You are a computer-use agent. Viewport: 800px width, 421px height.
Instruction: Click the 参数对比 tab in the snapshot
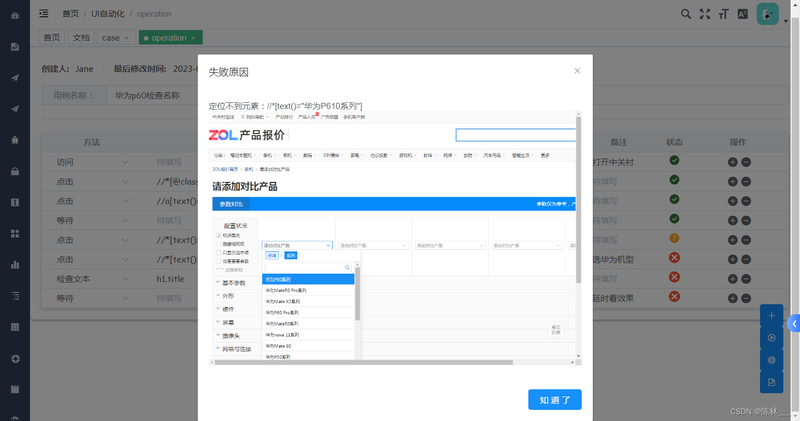231,204
